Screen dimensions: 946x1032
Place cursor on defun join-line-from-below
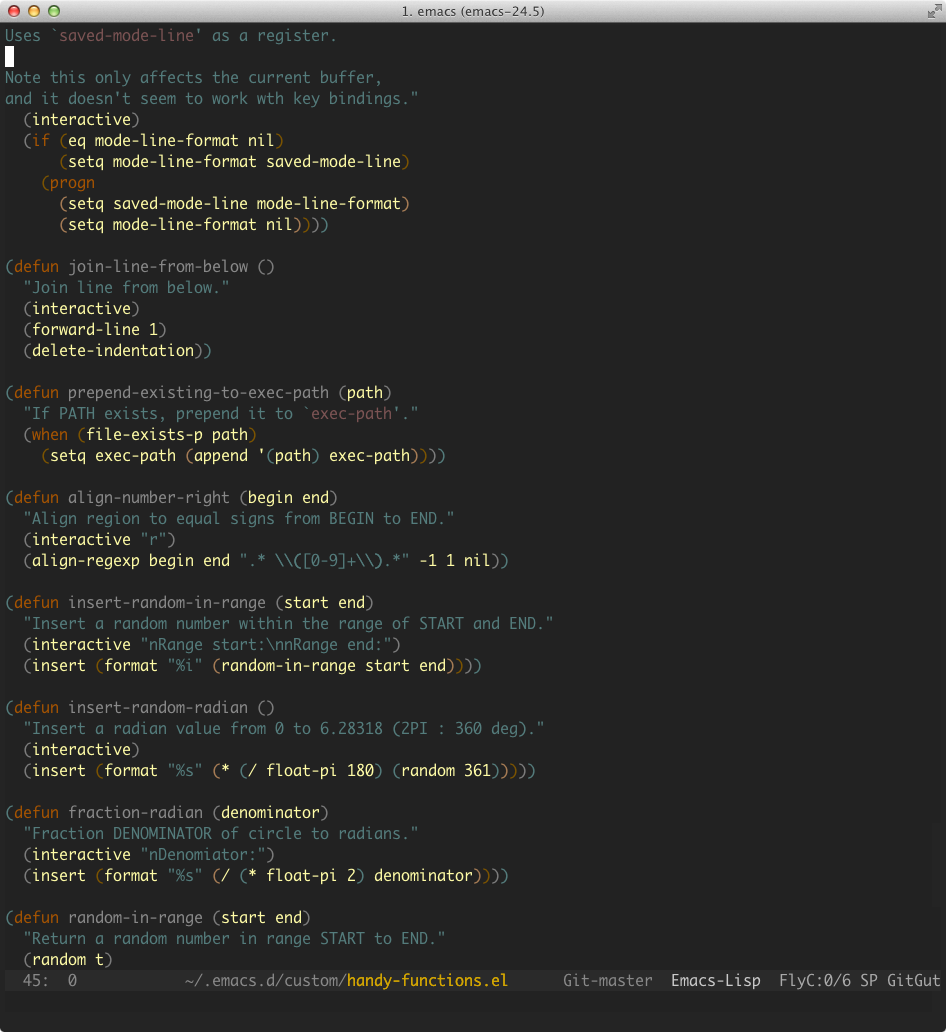point(158,267)
